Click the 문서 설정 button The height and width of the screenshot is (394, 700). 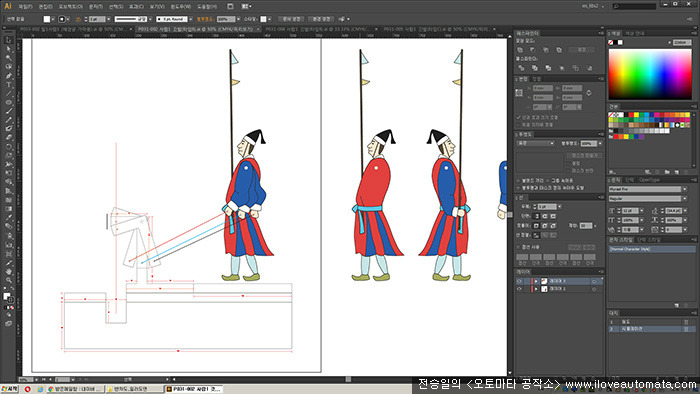(292, 19)
